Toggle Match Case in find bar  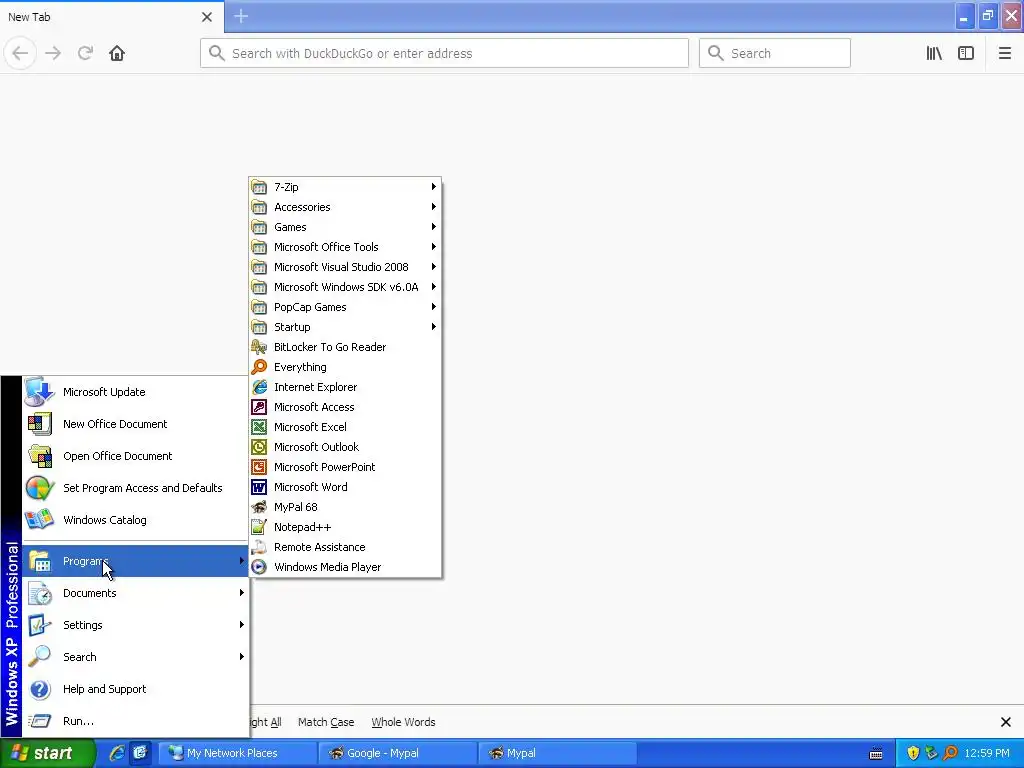tap(326, 722)
